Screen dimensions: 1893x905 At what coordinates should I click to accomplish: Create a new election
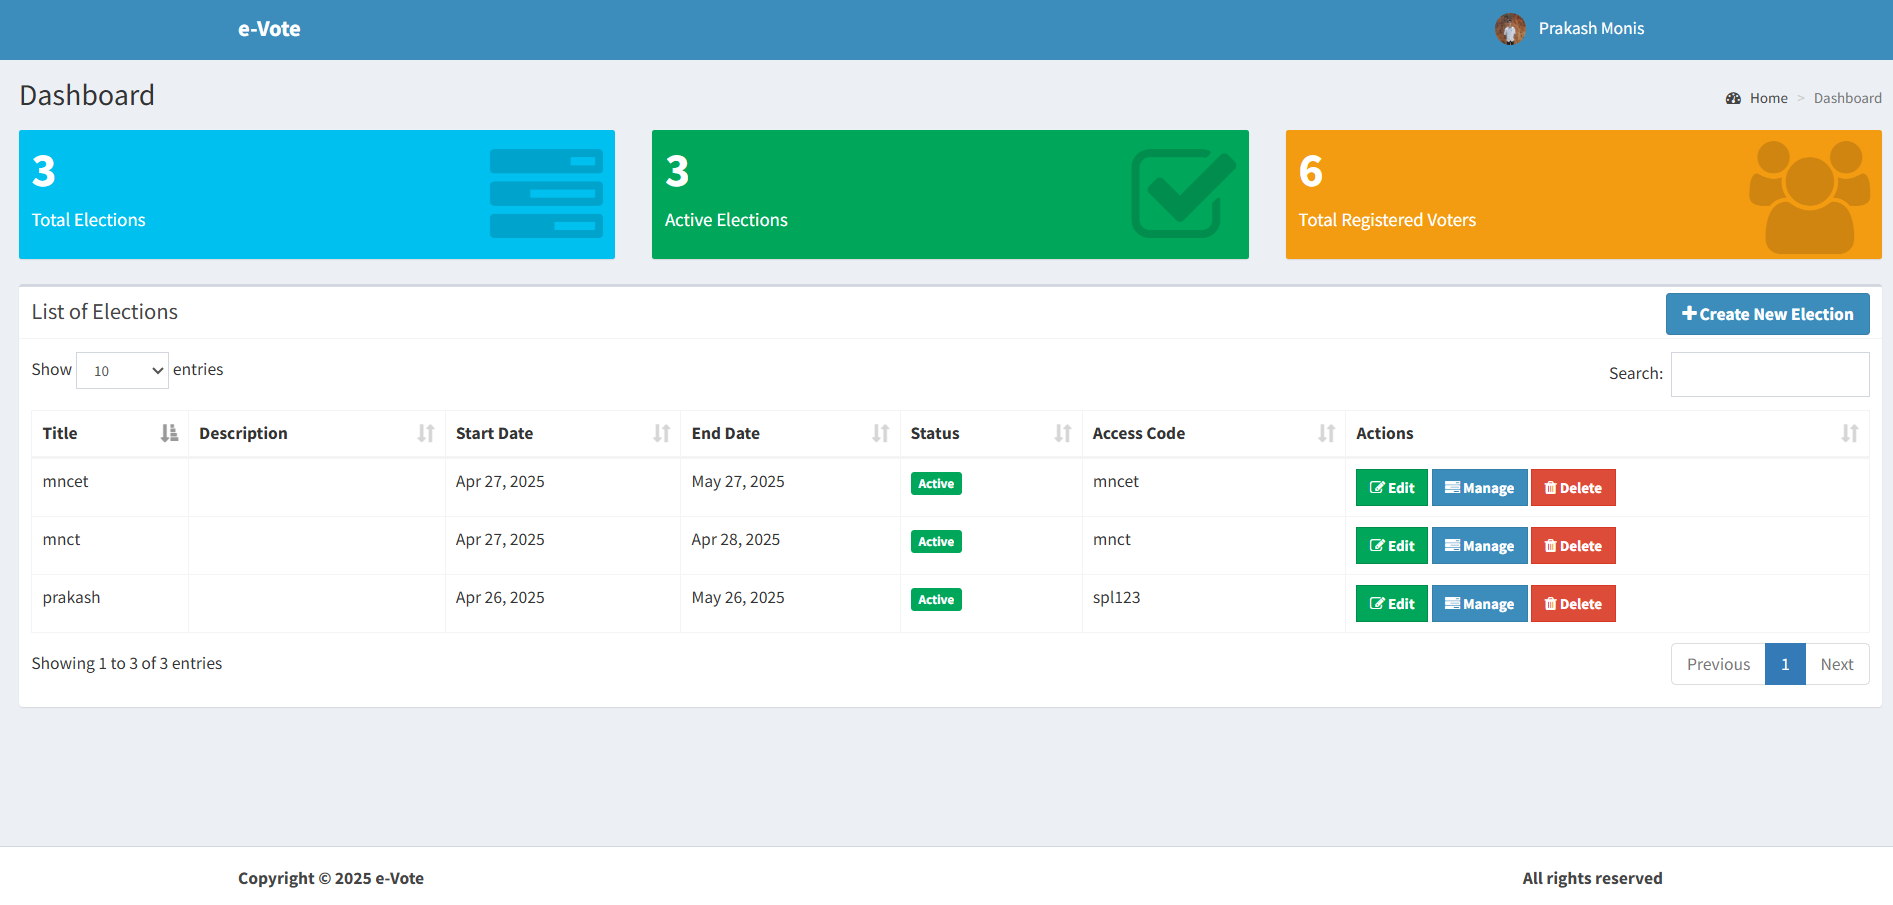[1767, 314]
